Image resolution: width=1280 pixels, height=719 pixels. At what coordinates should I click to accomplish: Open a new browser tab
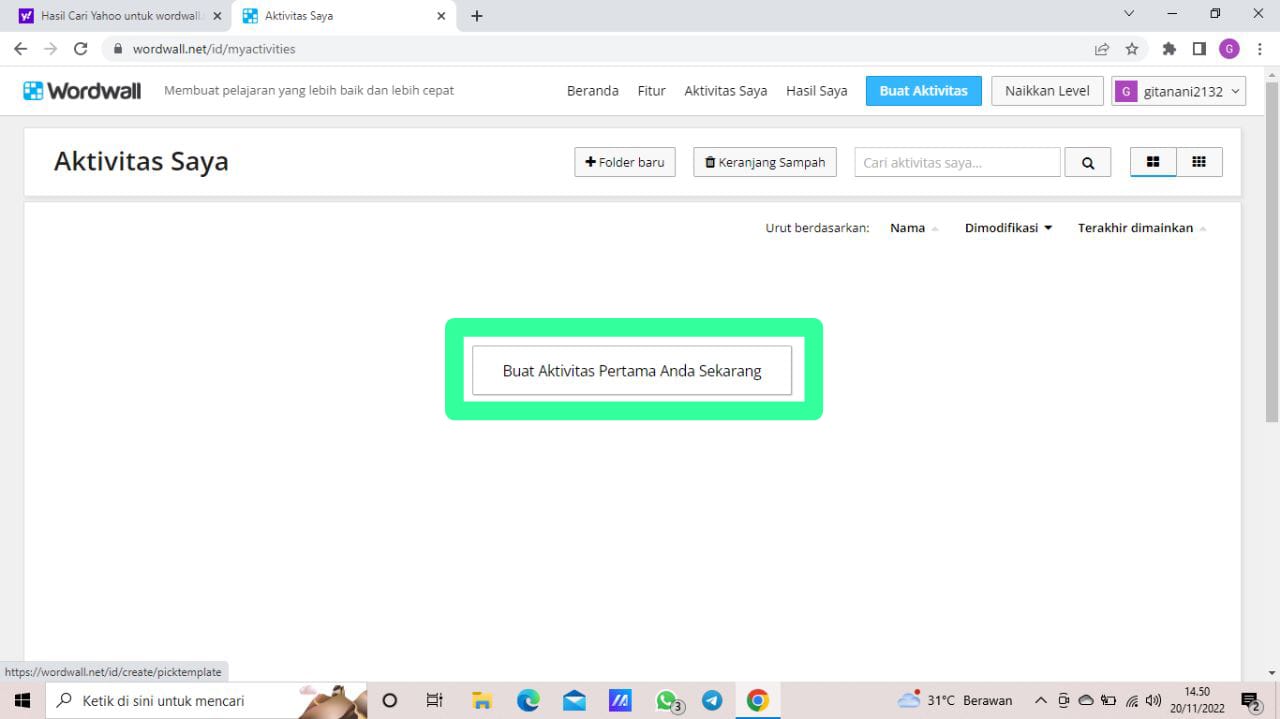tap(477, 16)
